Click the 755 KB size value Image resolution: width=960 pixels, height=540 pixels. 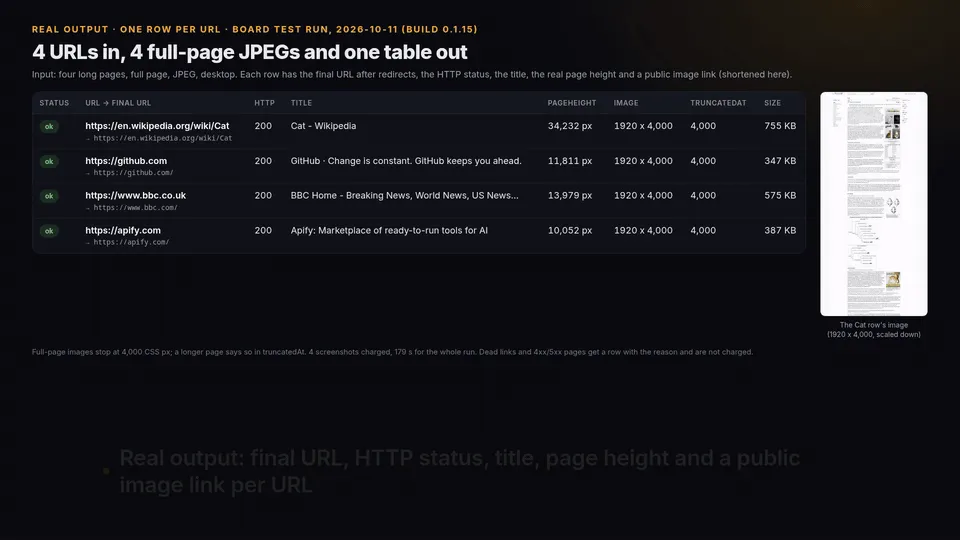tap(780, 126)
